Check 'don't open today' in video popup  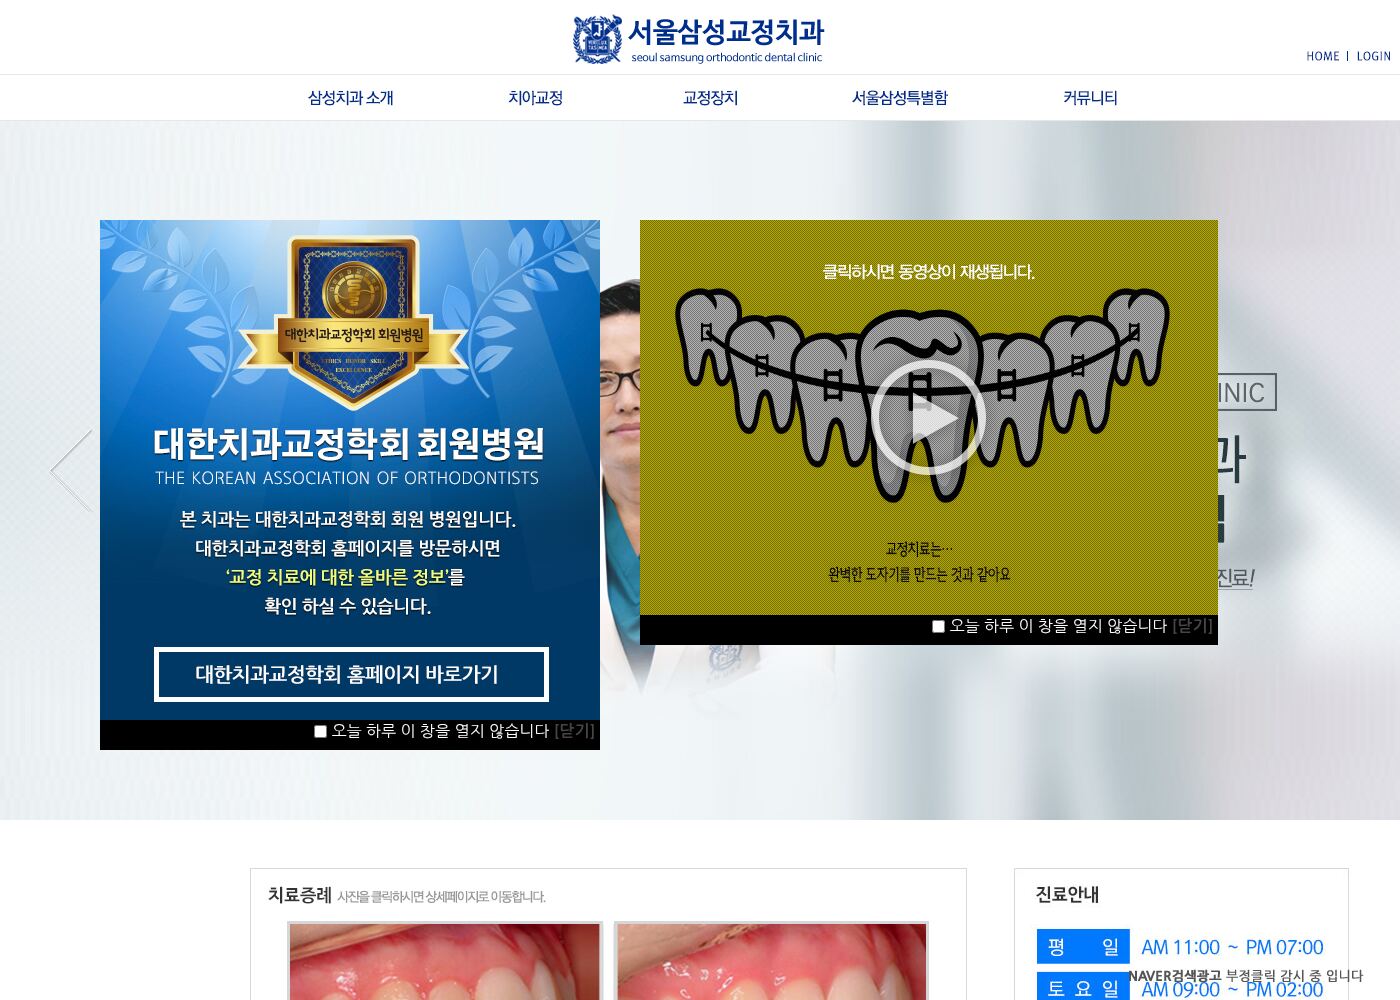tap(938, 626)
